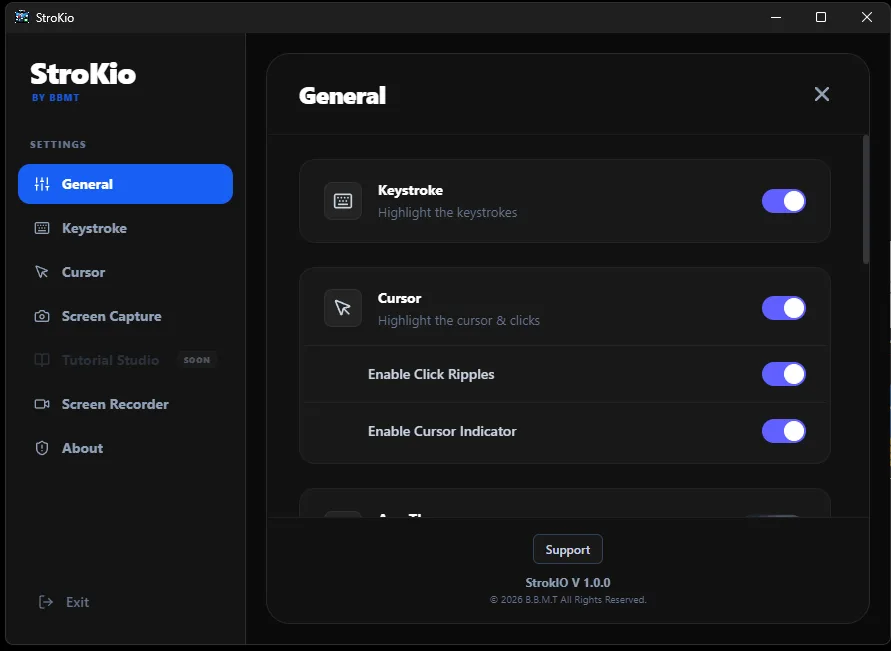The image size is (891, 651).
Task: Click the 'StrokIO V 1.0.0' version text
Action: click(x=568, y=583)
